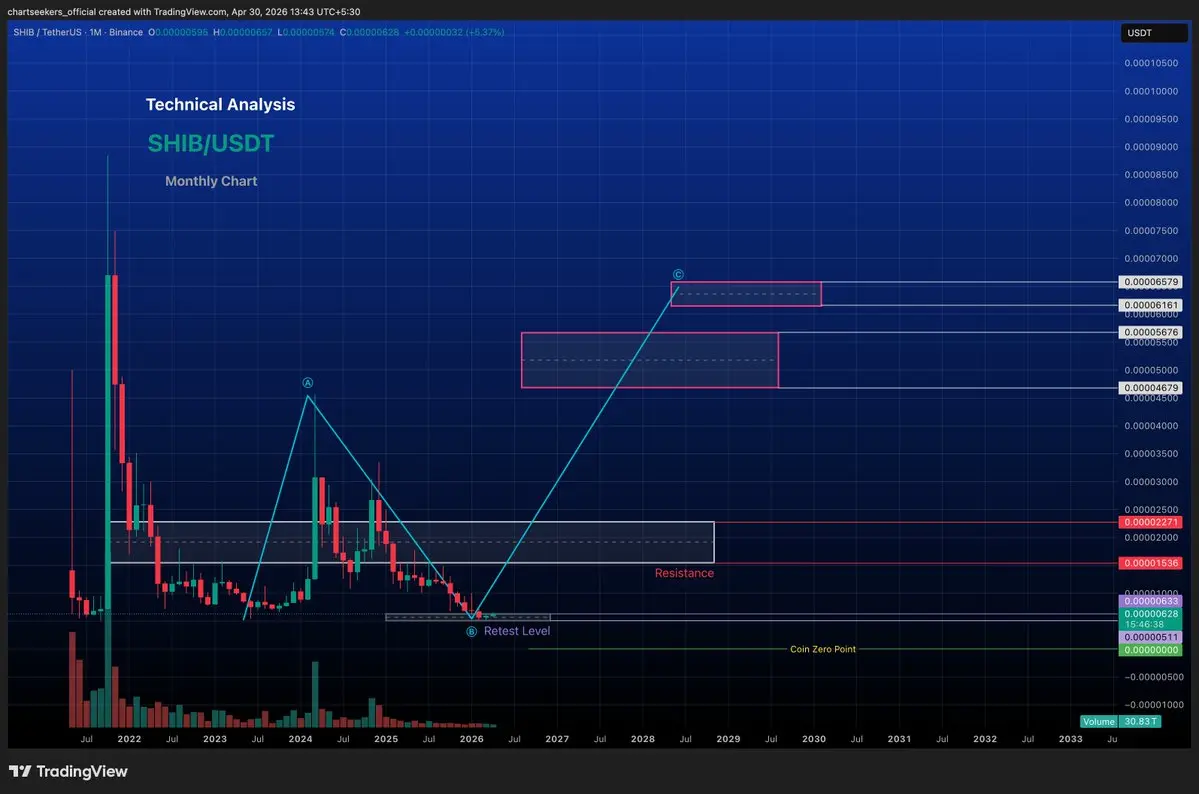
Task: Select the Retest Level text annotation
Action: tap(517, 631)
